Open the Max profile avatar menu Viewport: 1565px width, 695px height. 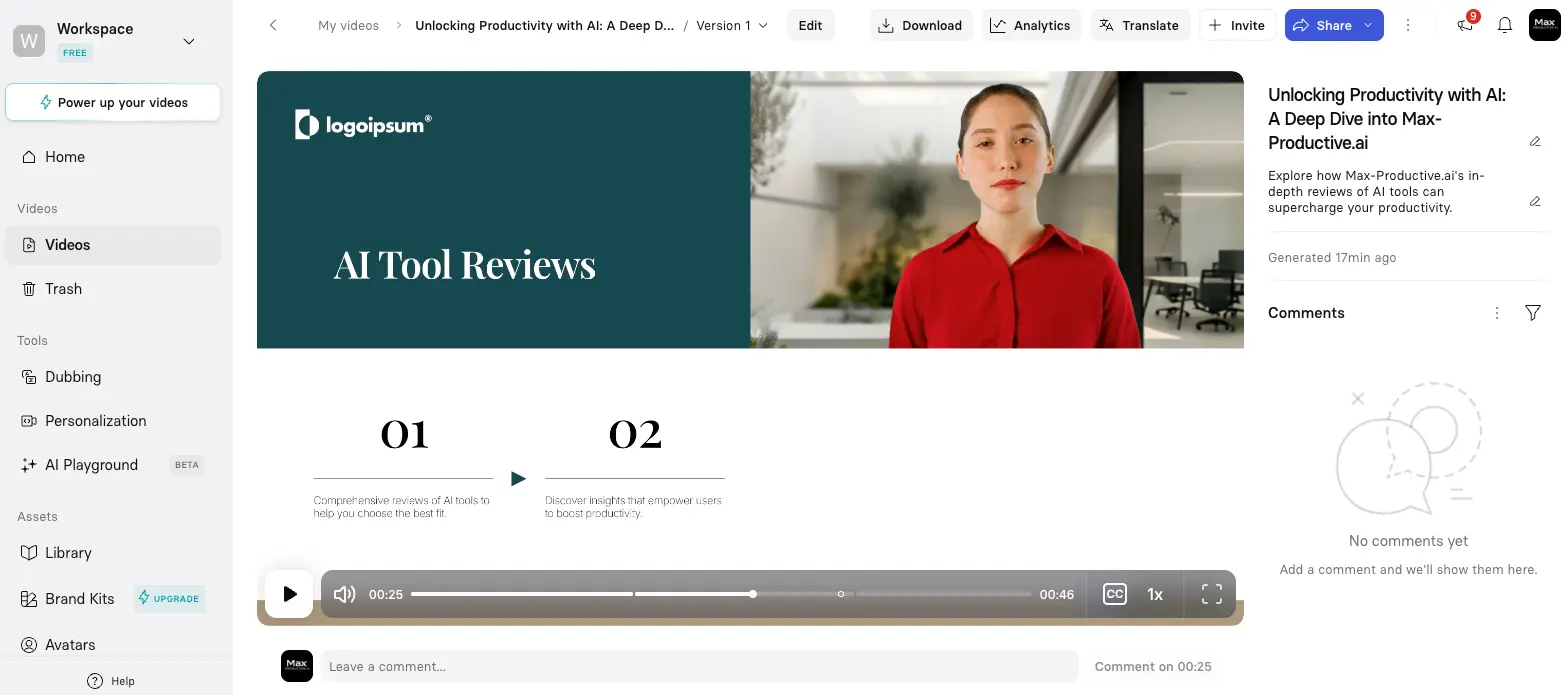[x=1544, y=25]
